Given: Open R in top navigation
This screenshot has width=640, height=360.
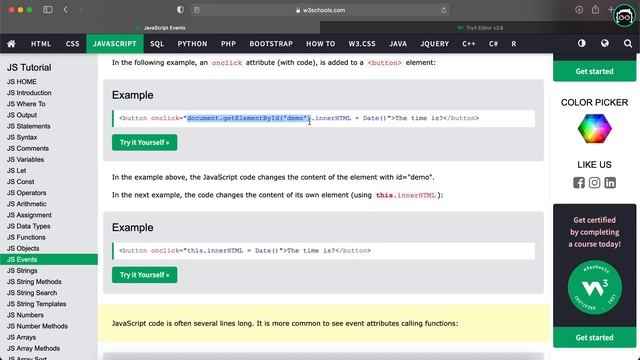Looking at the screenshot, I should (x=513, y=44).
